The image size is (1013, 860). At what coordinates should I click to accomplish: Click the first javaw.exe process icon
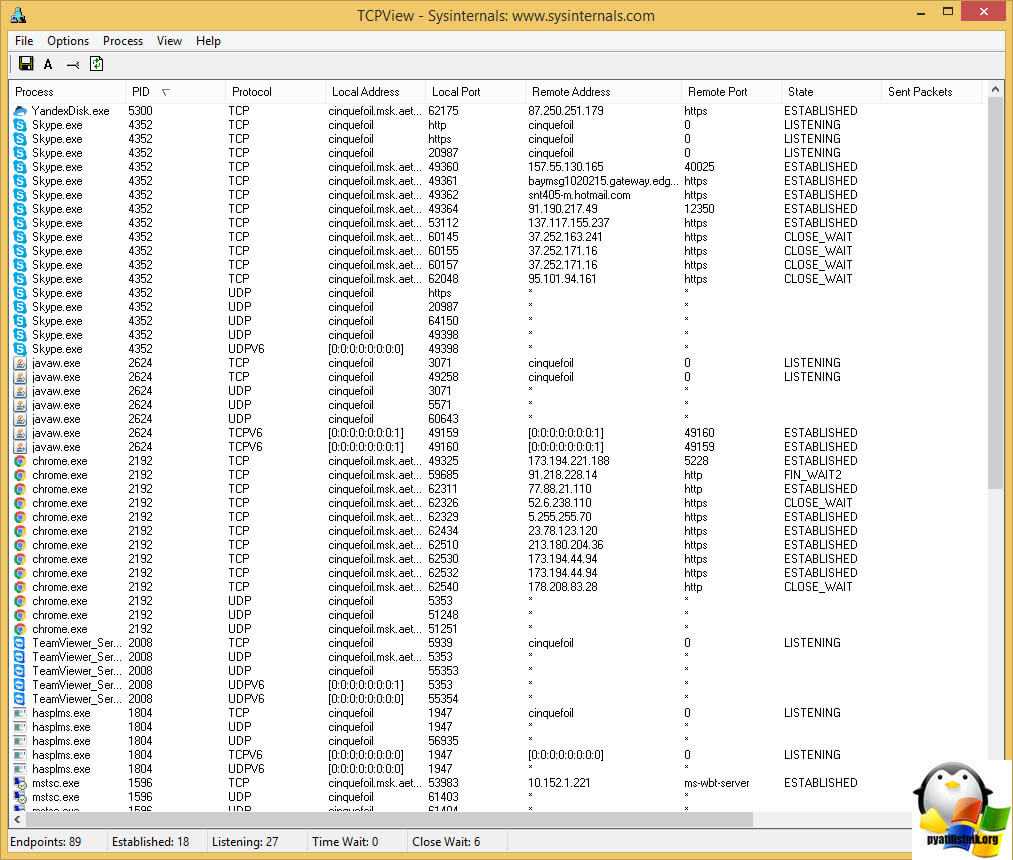tap(20, 363)
